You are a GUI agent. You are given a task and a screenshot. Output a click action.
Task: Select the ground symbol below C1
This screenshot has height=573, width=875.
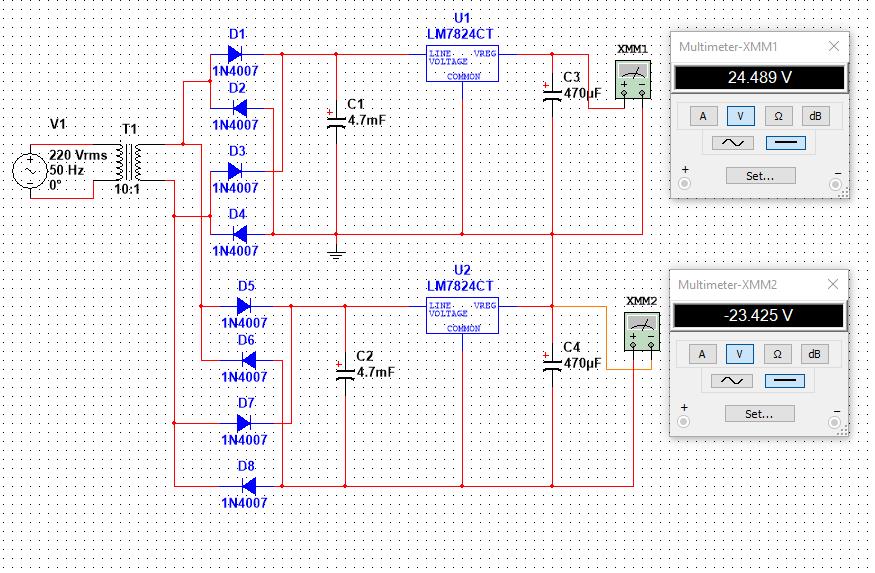click(x=336, y=255)
